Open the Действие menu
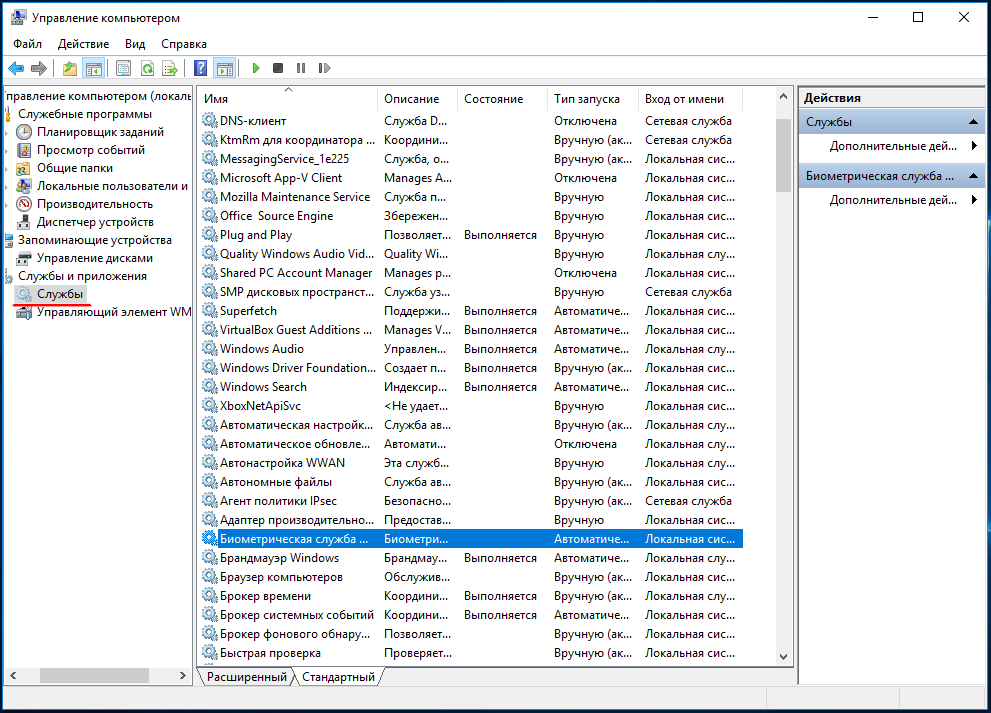991x713 pixels. point(83,44)
